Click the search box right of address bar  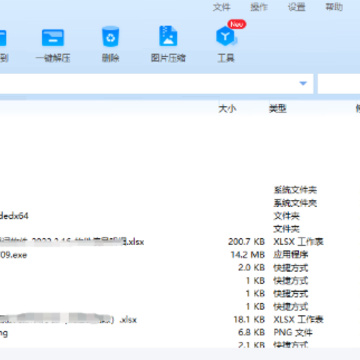pos(339,84)
